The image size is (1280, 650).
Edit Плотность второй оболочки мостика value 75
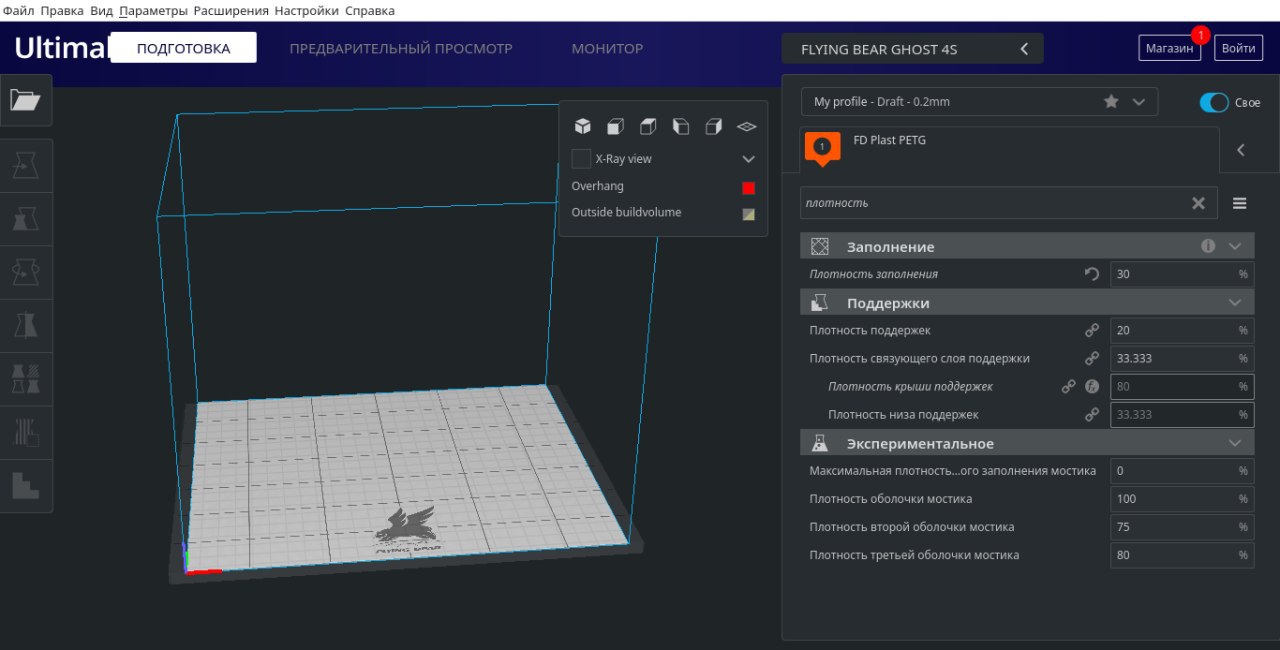coord(1181,526)
